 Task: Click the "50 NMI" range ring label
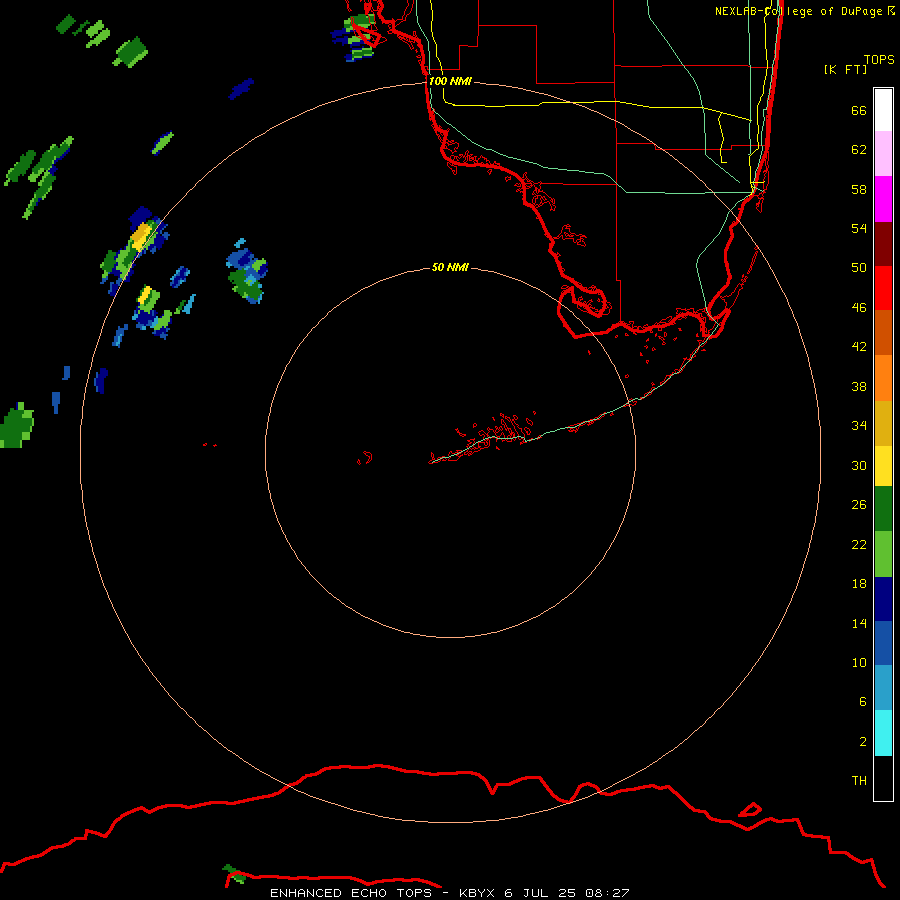tap(450, 267)
